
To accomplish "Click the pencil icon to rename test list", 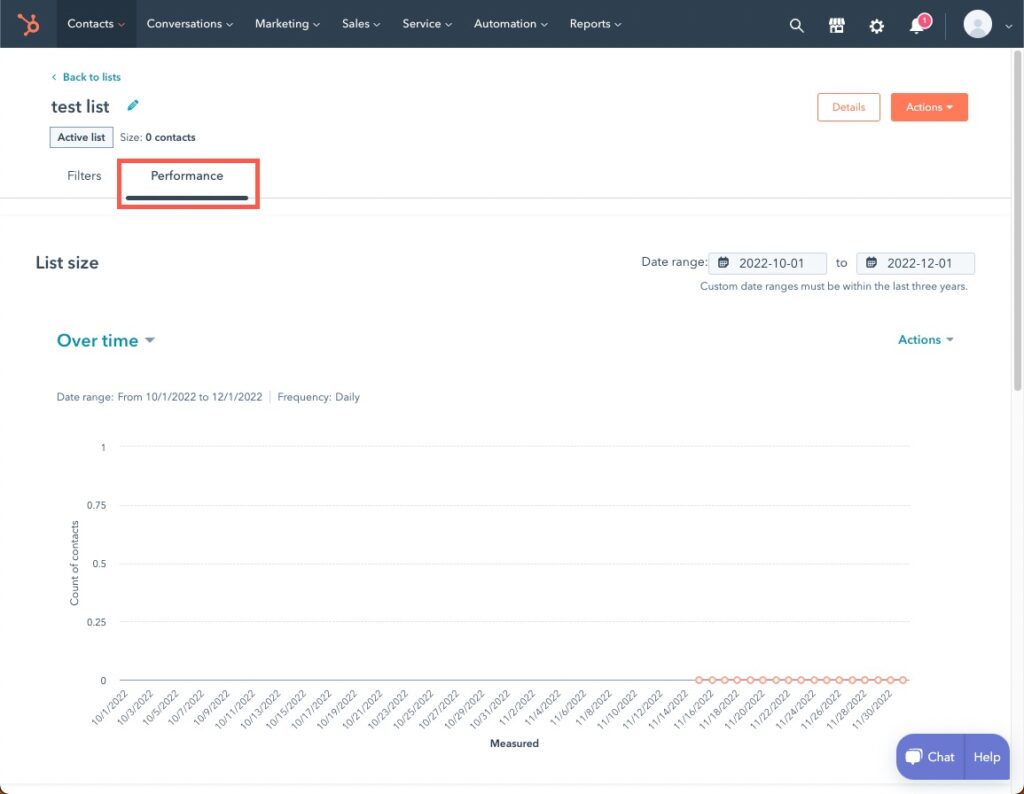I will 133,105.
